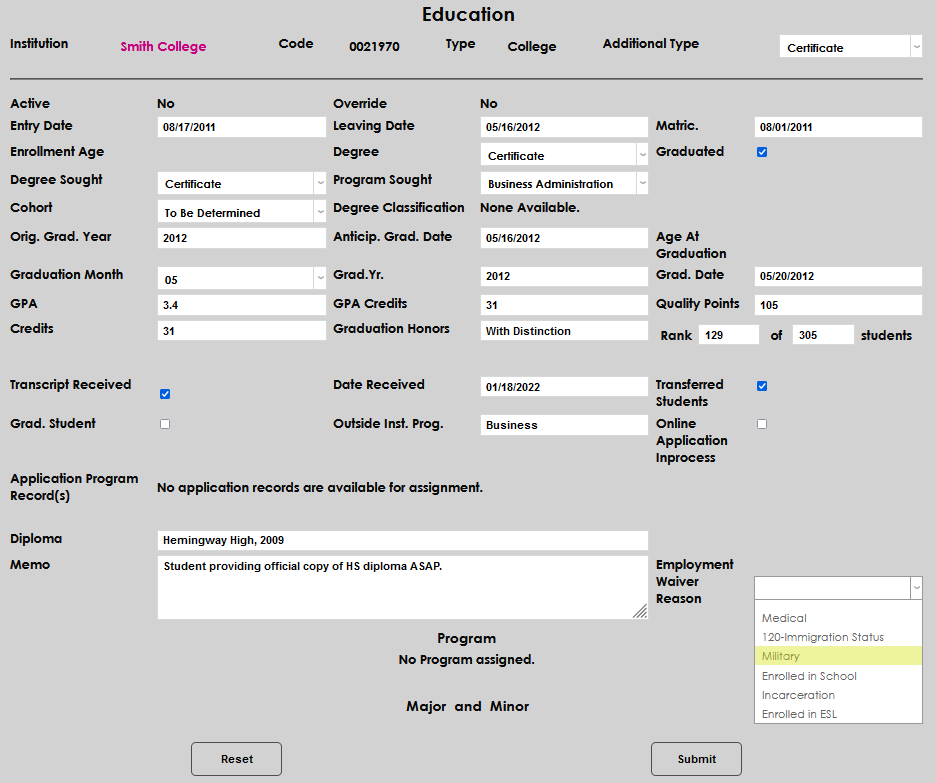Expand the Degree Sought dropdown
The width and height of the screenshot is (936, 783).
pyautogui.click(x=241, y=184)
